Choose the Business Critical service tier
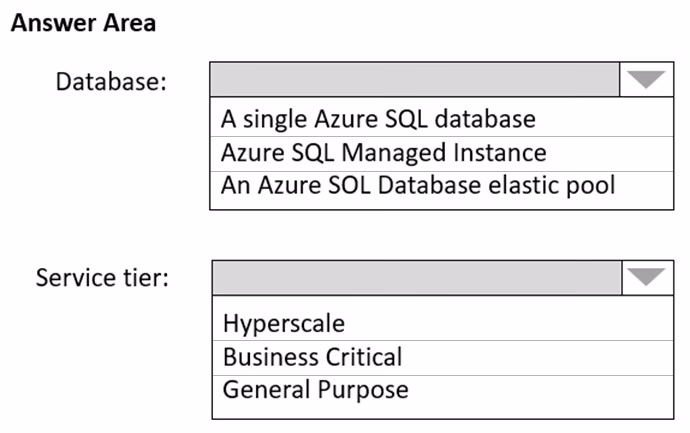This screenshot has width=690, height=433. 443,357
